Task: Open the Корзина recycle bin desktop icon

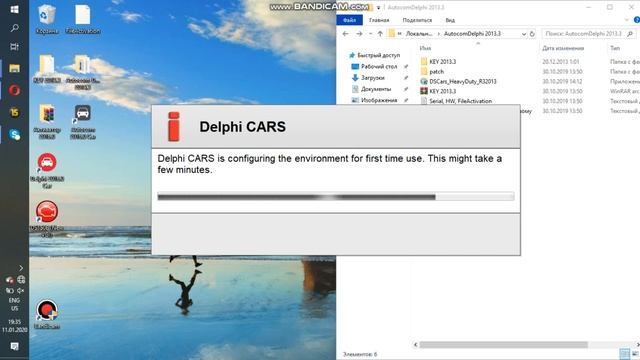Action: click(47, 19)
